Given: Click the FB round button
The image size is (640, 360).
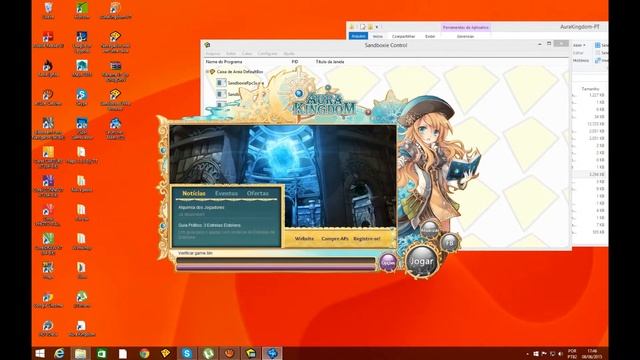Looking at the screenshot, I should click(x=449, y=242).
